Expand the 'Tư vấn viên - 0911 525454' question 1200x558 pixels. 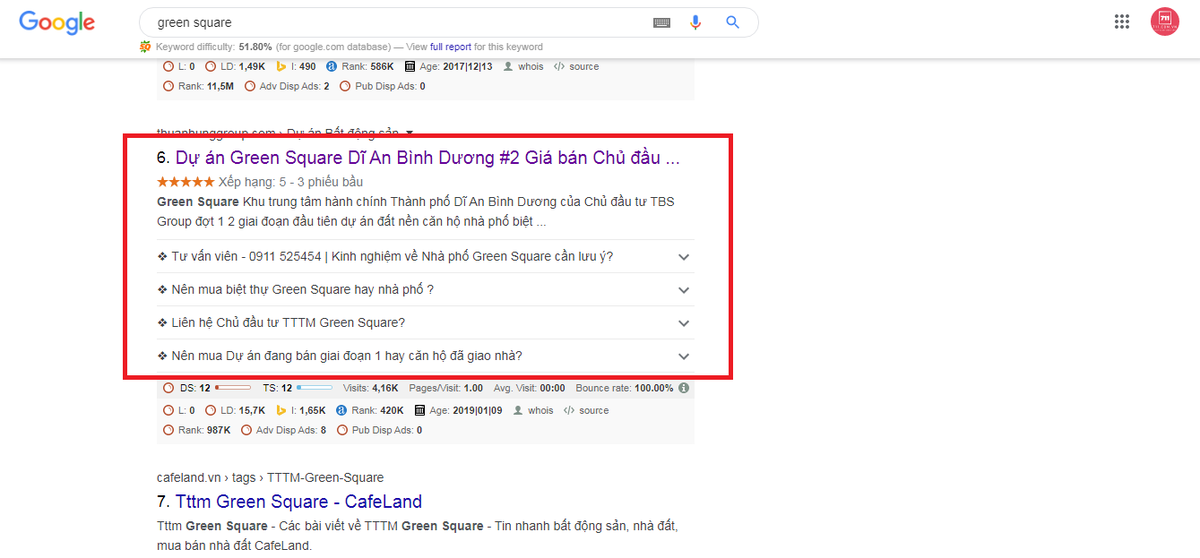(425, 257)
